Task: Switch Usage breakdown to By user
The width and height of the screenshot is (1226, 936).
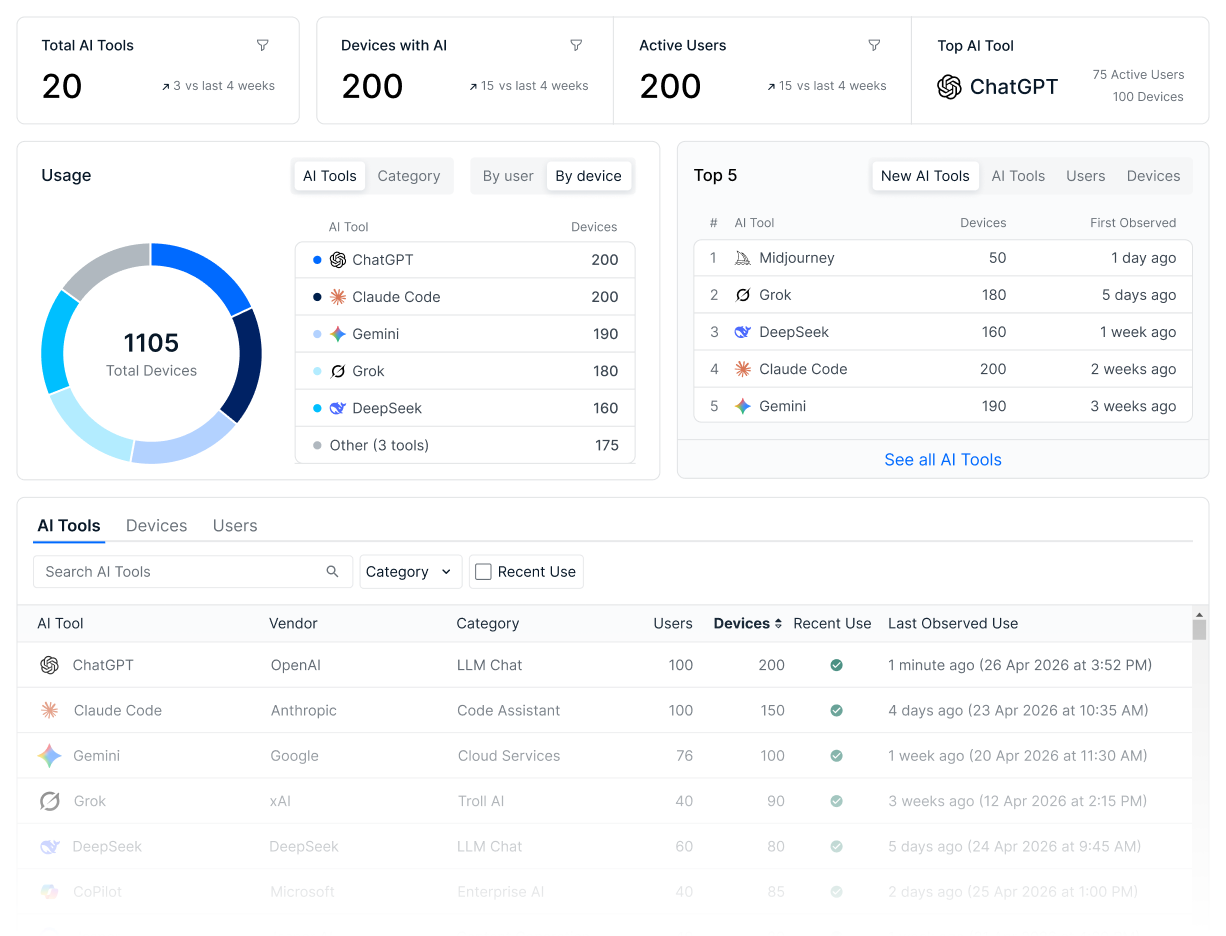Action: point(508,176)
